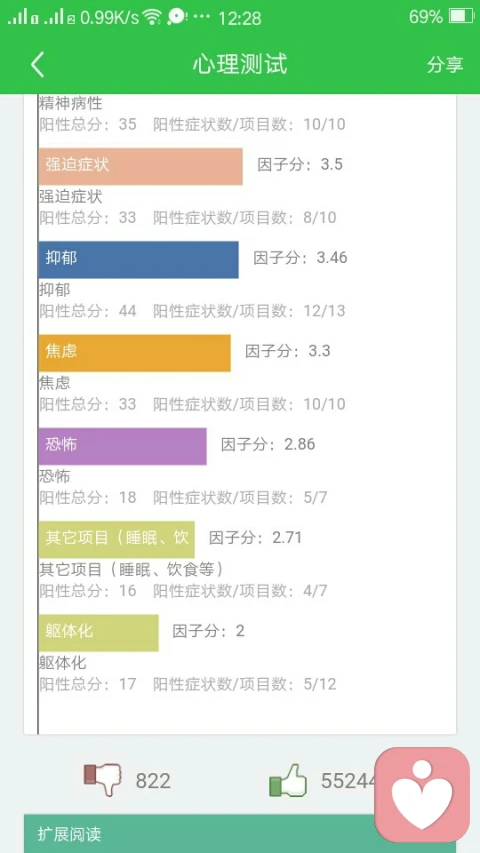Select the orange 焦虑 bar

tap(134, 353)
